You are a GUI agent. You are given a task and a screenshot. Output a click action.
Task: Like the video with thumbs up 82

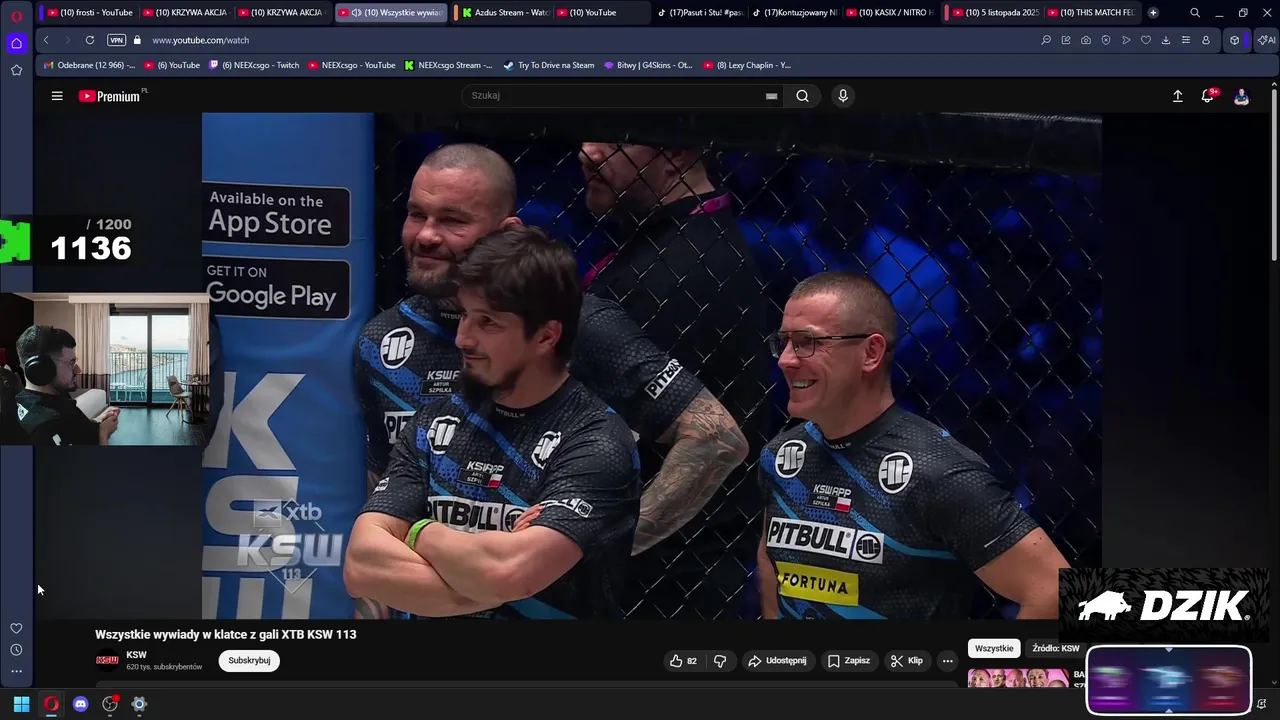click(x=683, y=661)
